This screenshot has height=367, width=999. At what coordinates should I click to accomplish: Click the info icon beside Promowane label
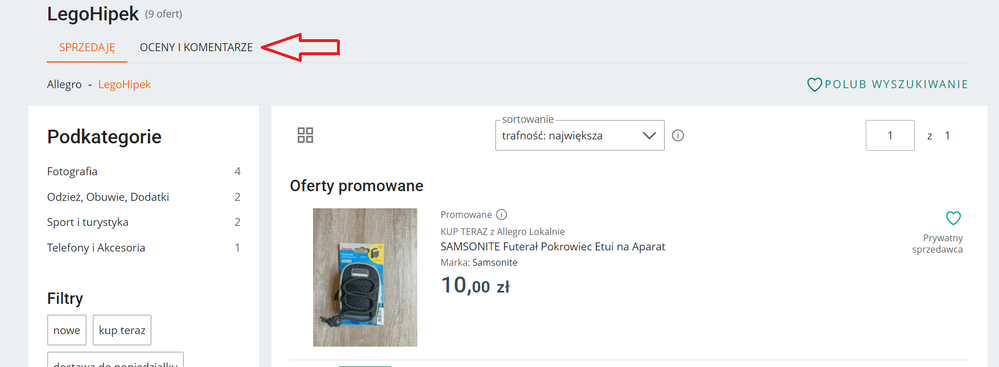(501, 214)
